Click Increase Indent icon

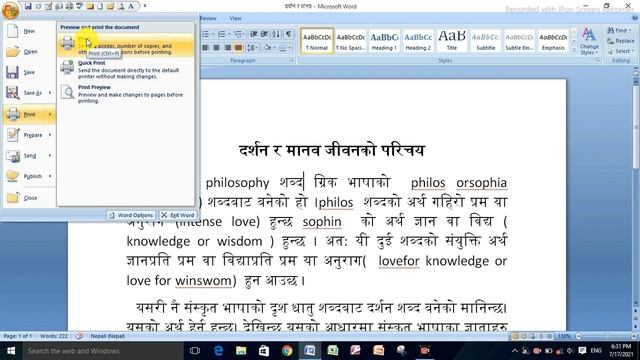coord(264,34)
